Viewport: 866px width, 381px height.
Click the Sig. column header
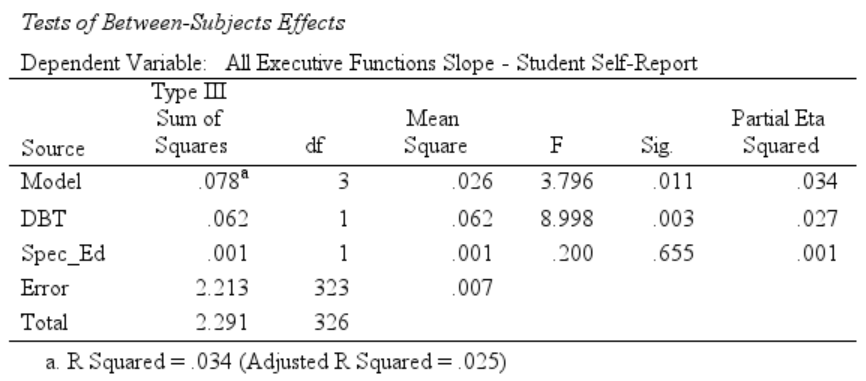(x=657, y=146)
